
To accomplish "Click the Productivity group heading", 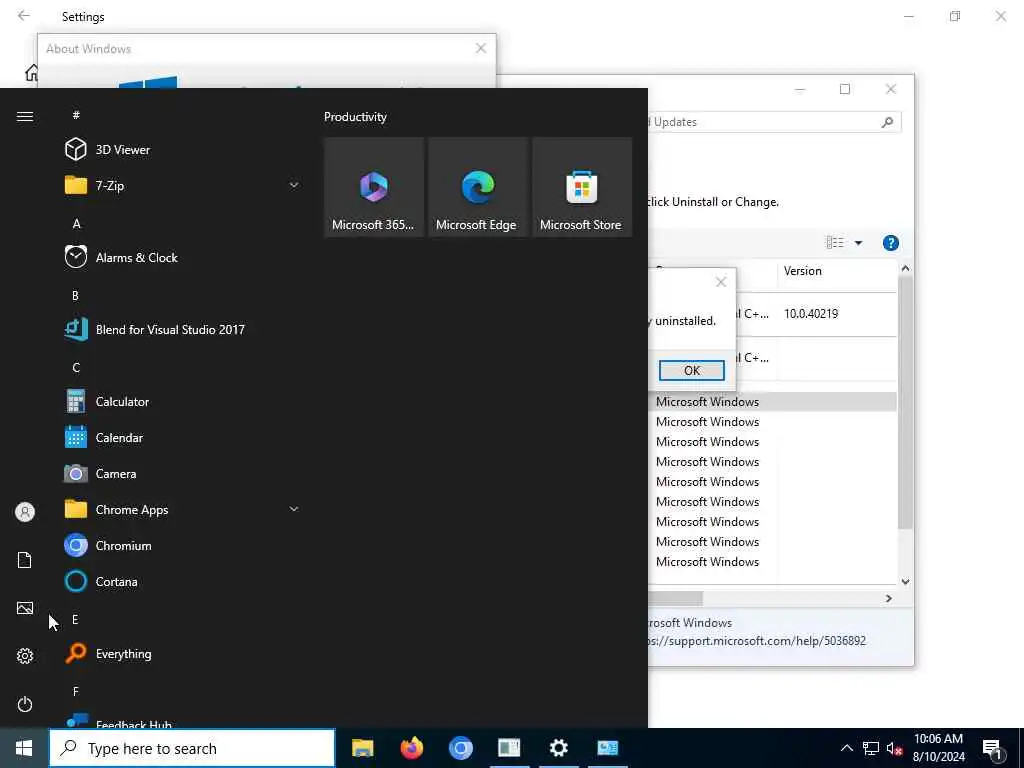I will coord(355,117).
